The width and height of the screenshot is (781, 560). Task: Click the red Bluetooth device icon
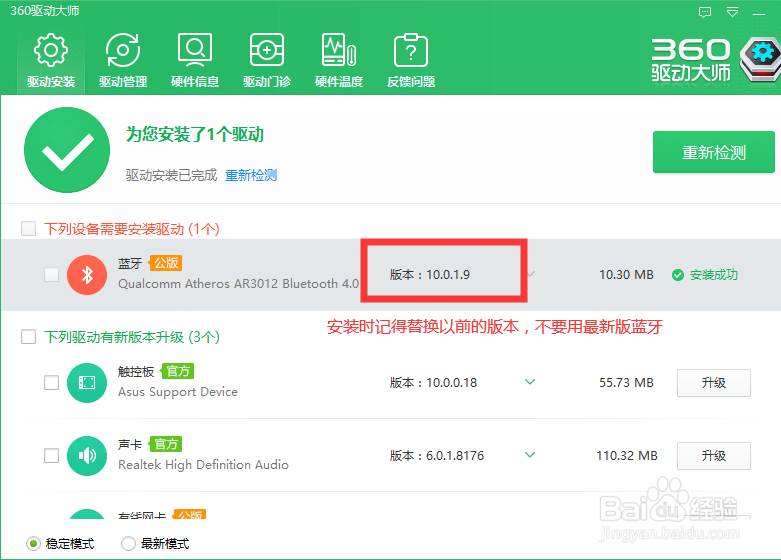pyautogui.click(x=87, y=275)
